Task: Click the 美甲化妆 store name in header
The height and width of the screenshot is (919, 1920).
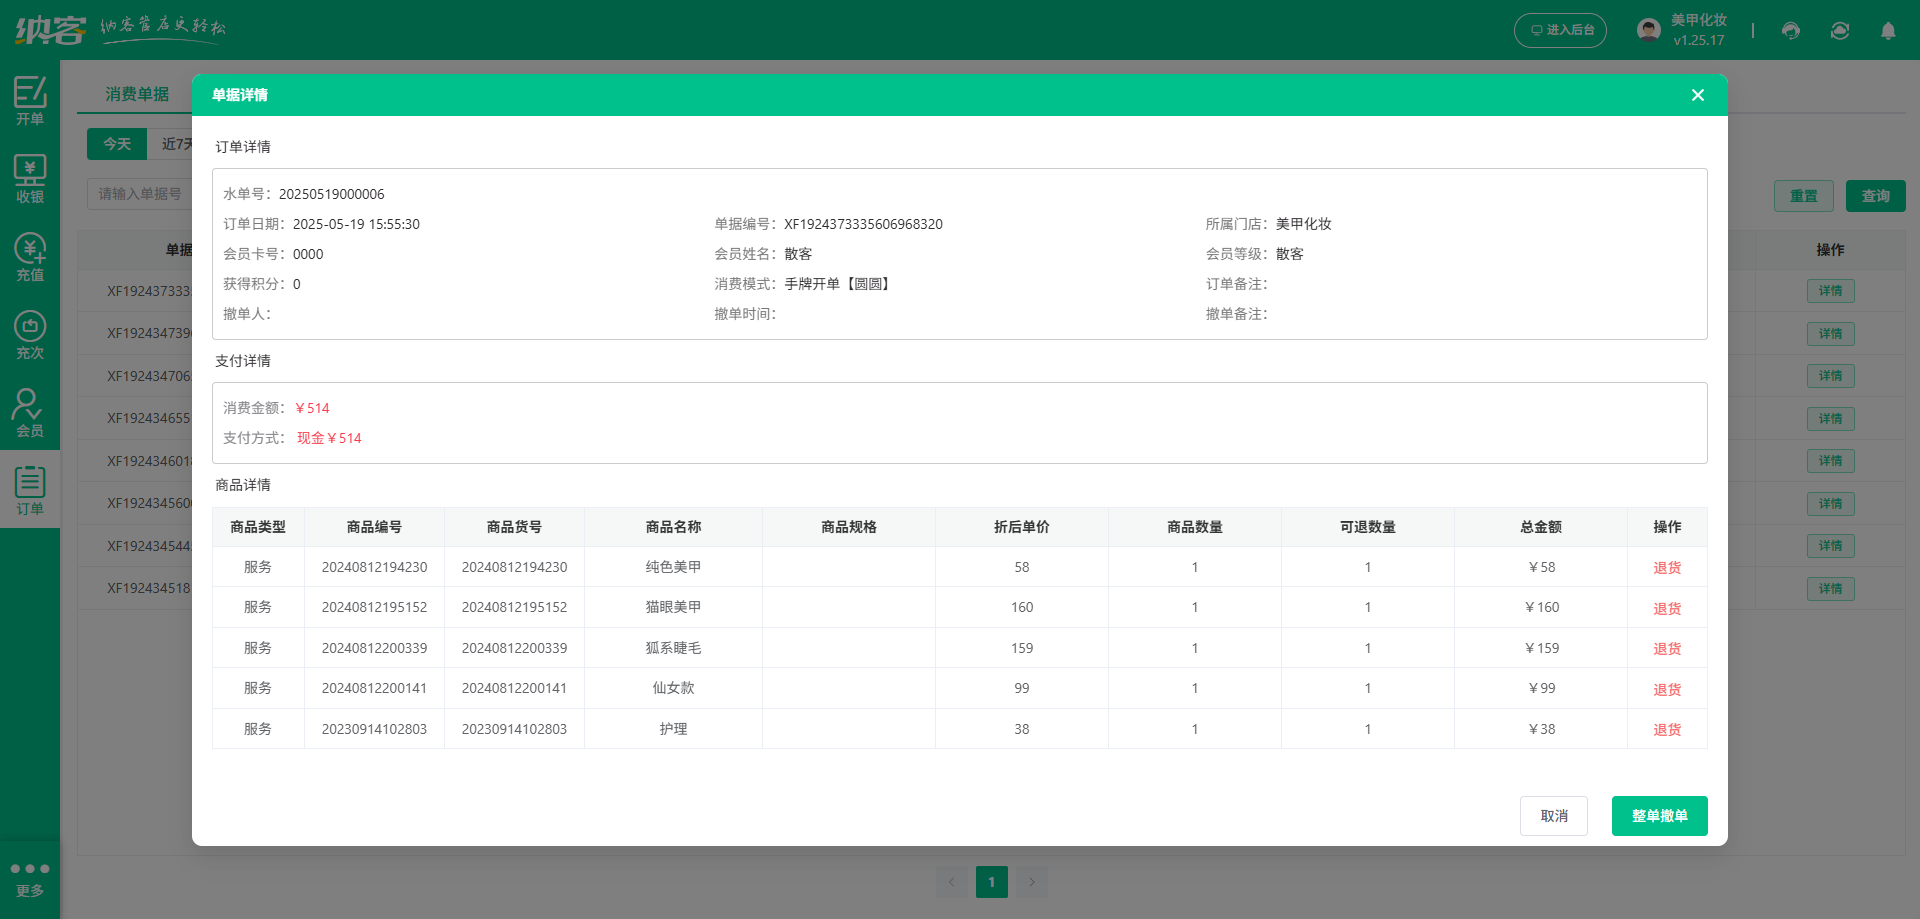Action: pos(1699,20)
